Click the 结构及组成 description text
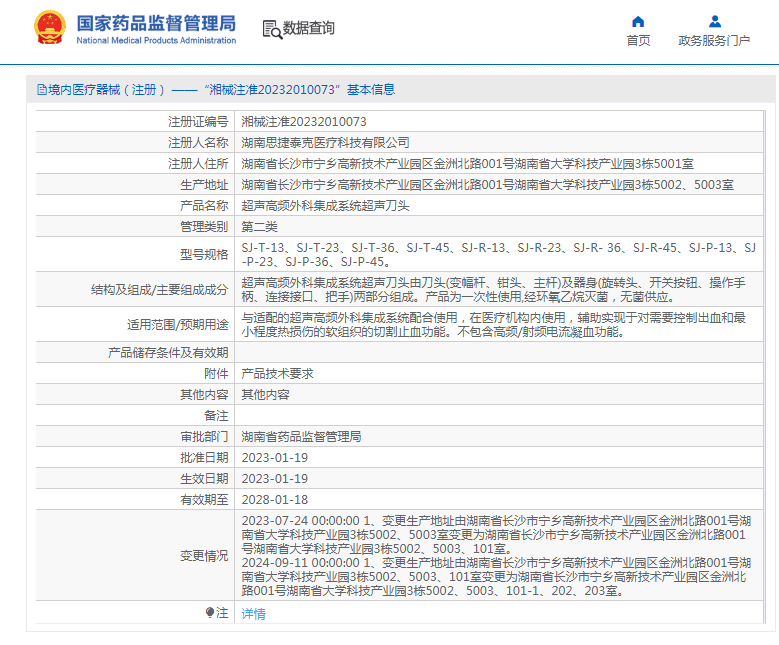779x645 pixels. 493,290
